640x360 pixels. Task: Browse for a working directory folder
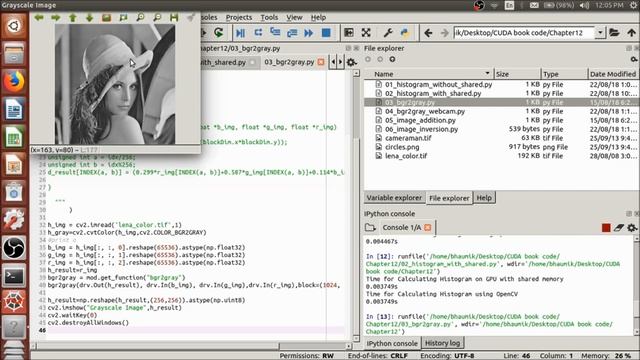[x=614, y=33]
